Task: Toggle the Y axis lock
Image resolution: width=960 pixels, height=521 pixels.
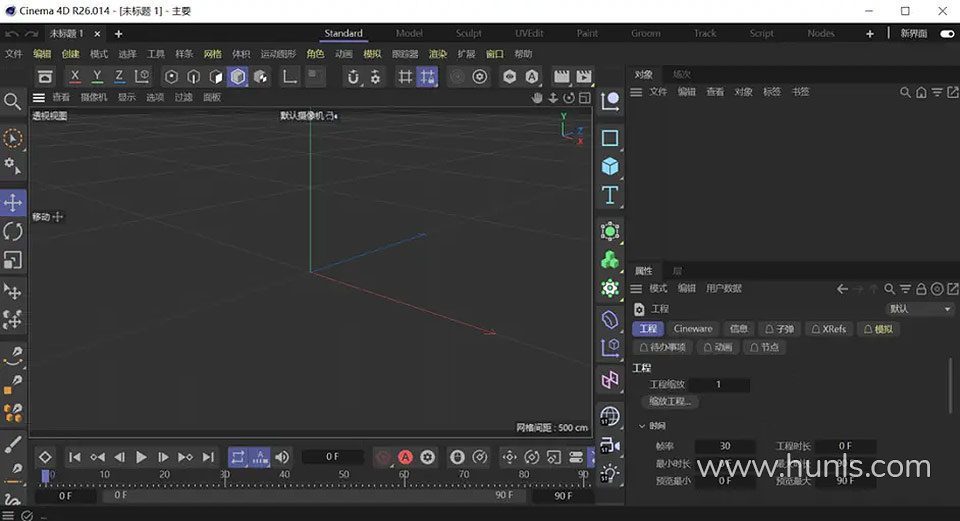Action: click(x=97, y=76)
